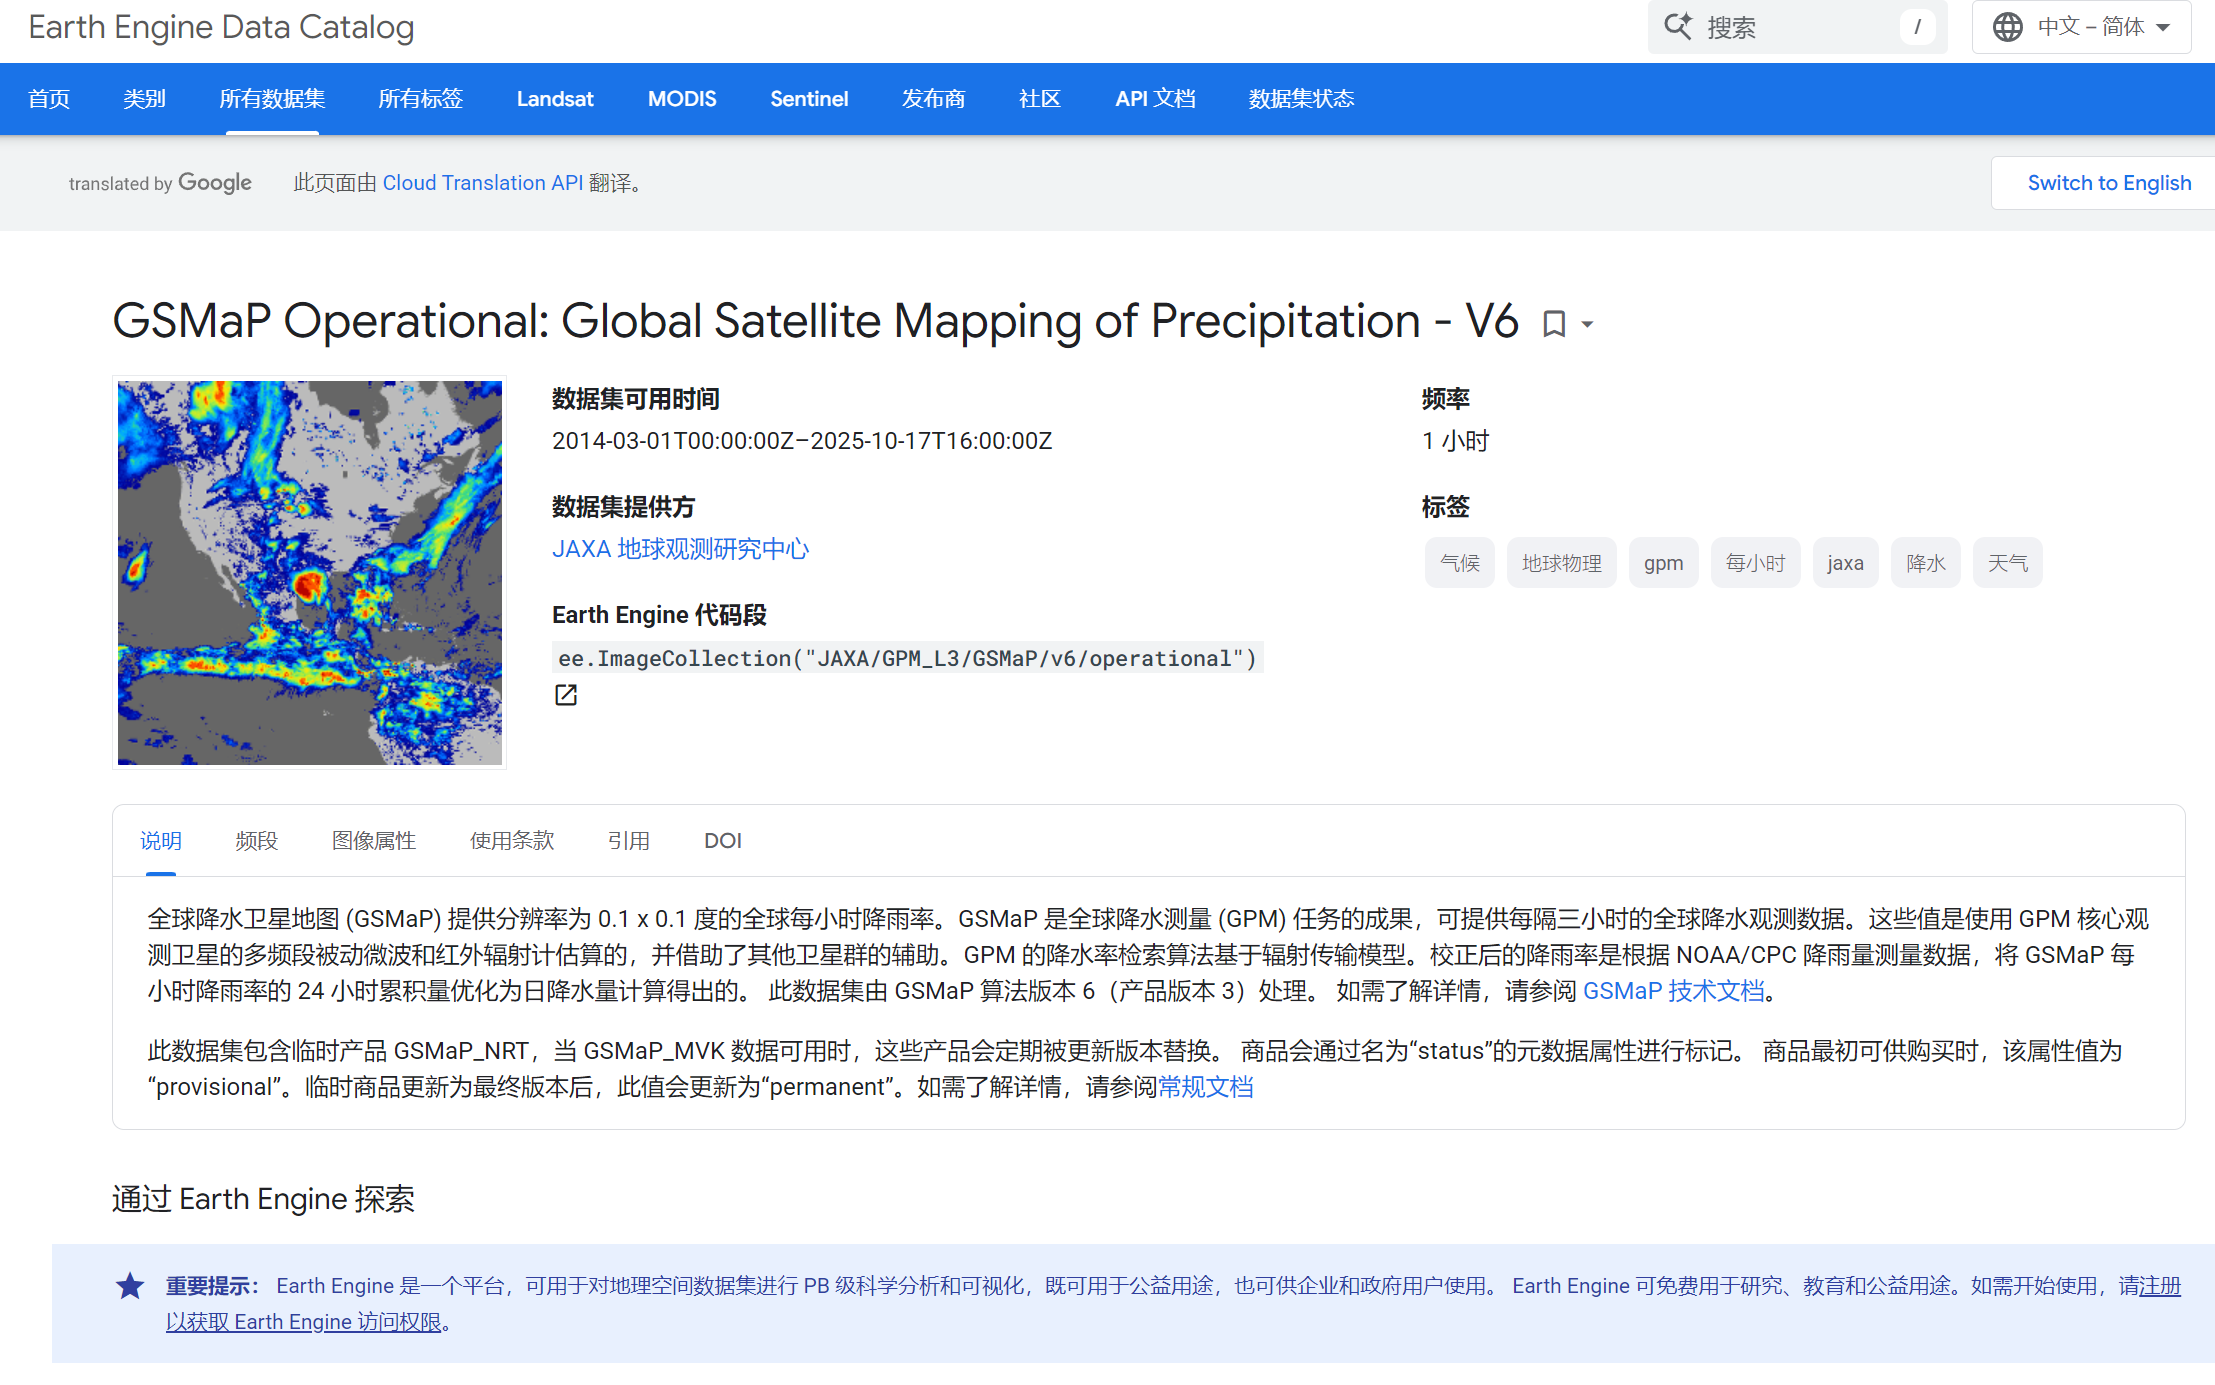This screenshot has height=1385, width=2215.
Task: Click the bookmark icon beside dataset title
Action: (1553, 324)
